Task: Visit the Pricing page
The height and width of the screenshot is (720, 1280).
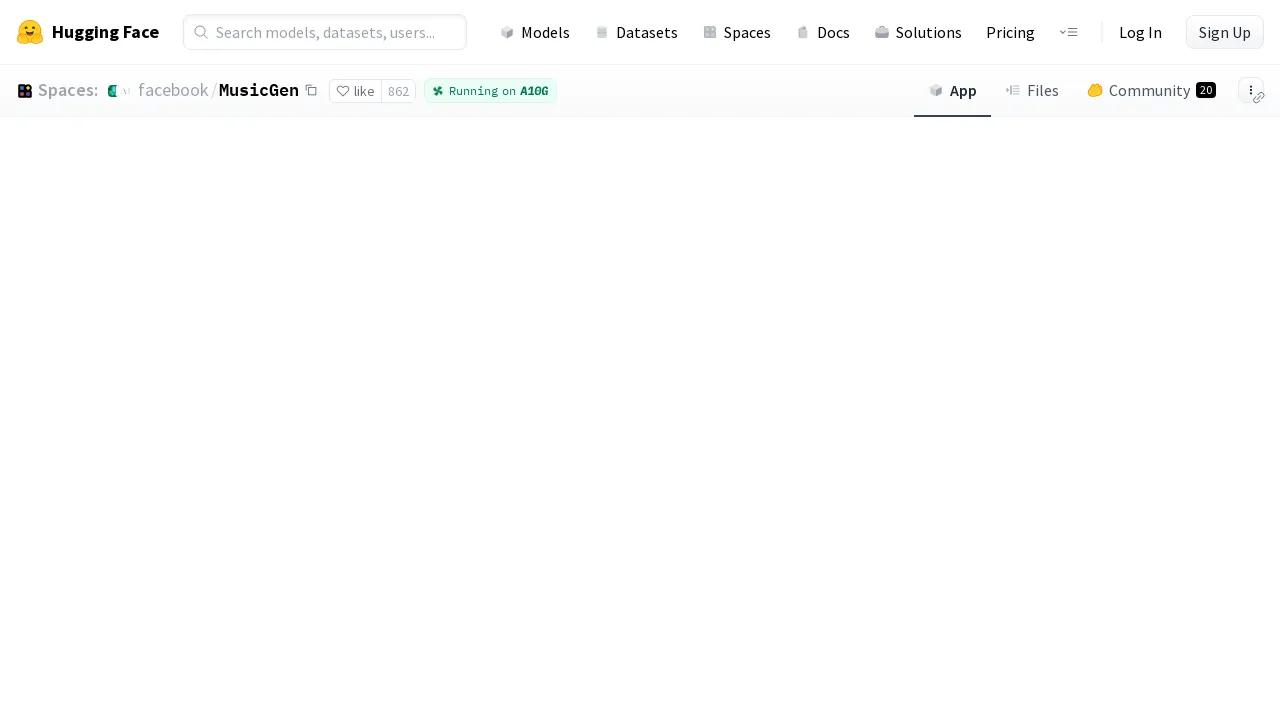Action: 1010,32
